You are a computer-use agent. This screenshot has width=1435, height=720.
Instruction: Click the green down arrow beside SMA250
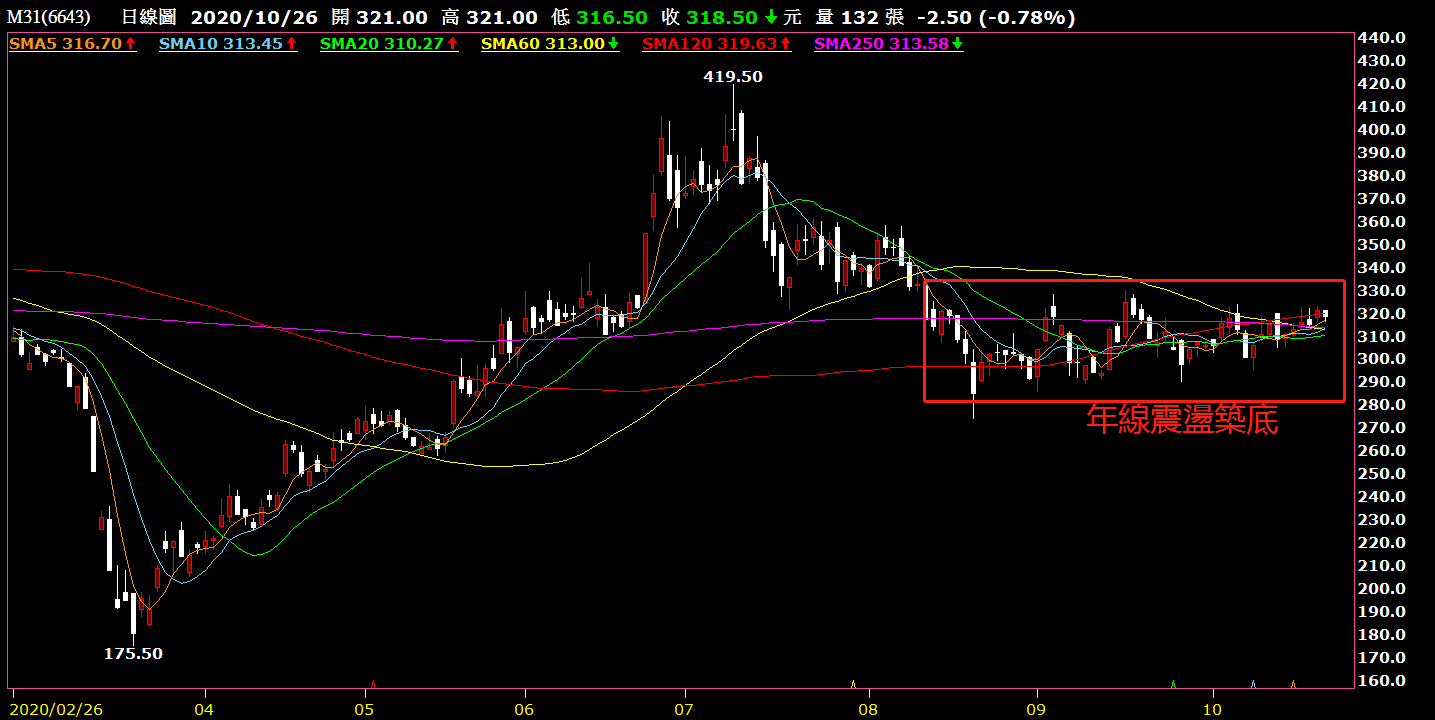[958, 44]
